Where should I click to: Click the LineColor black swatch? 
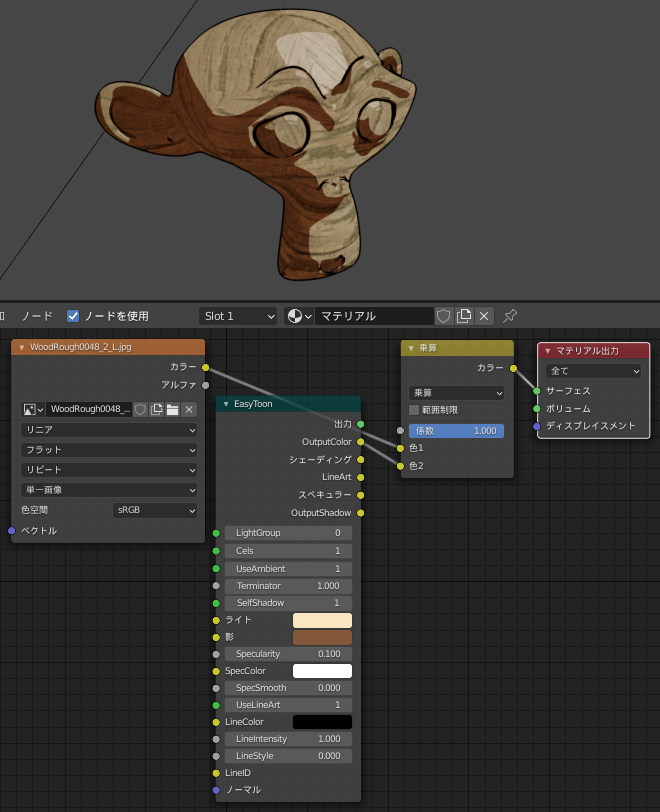coord(322,722)
